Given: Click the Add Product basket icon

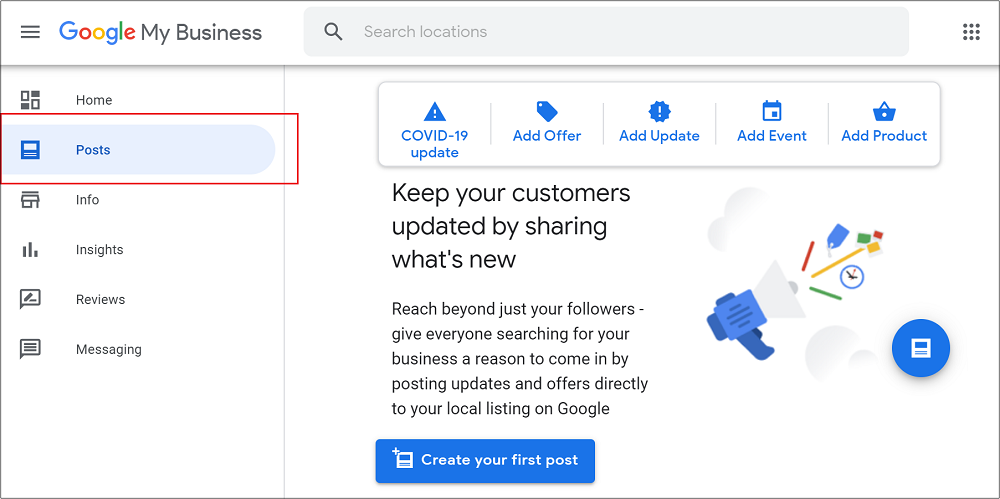Looking at the screenshot, I should click(884, 112).
